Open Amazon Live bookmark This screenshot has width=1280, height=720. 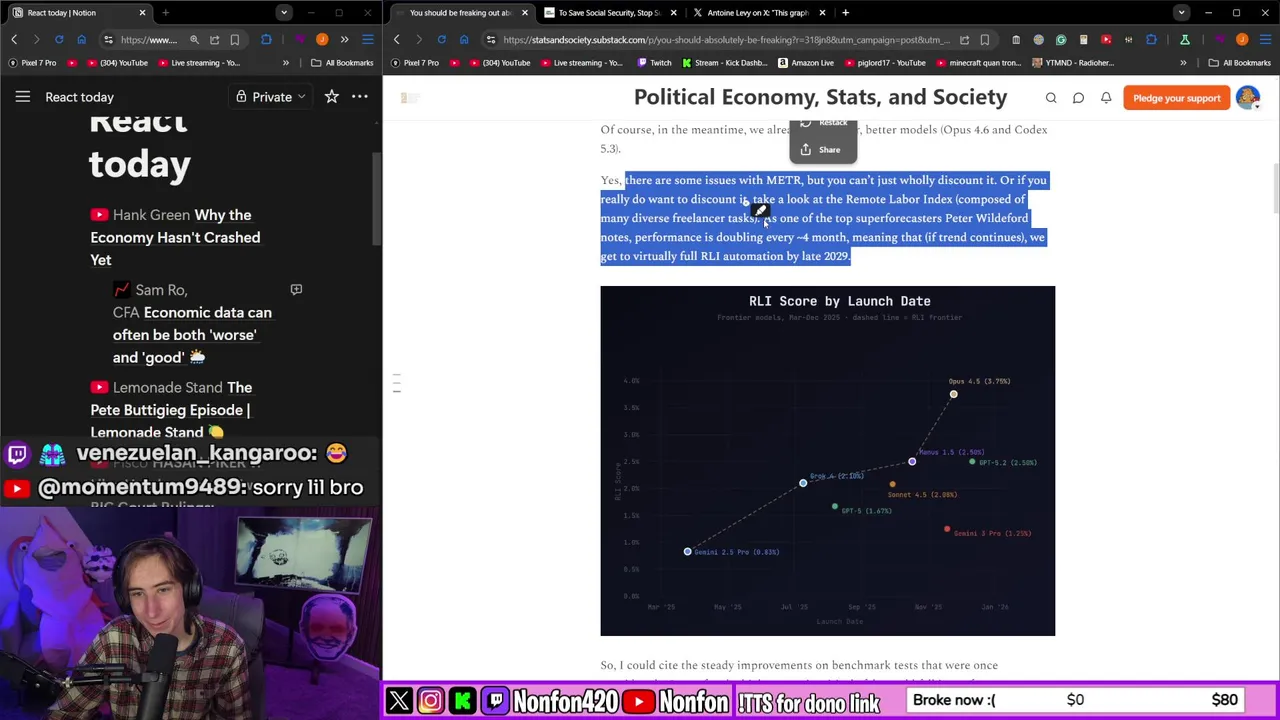coord(804,63)
